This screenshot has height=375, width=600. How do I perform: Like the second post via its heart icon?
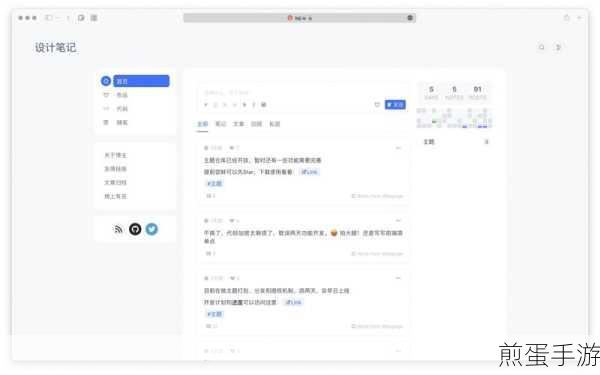point(232,220)
